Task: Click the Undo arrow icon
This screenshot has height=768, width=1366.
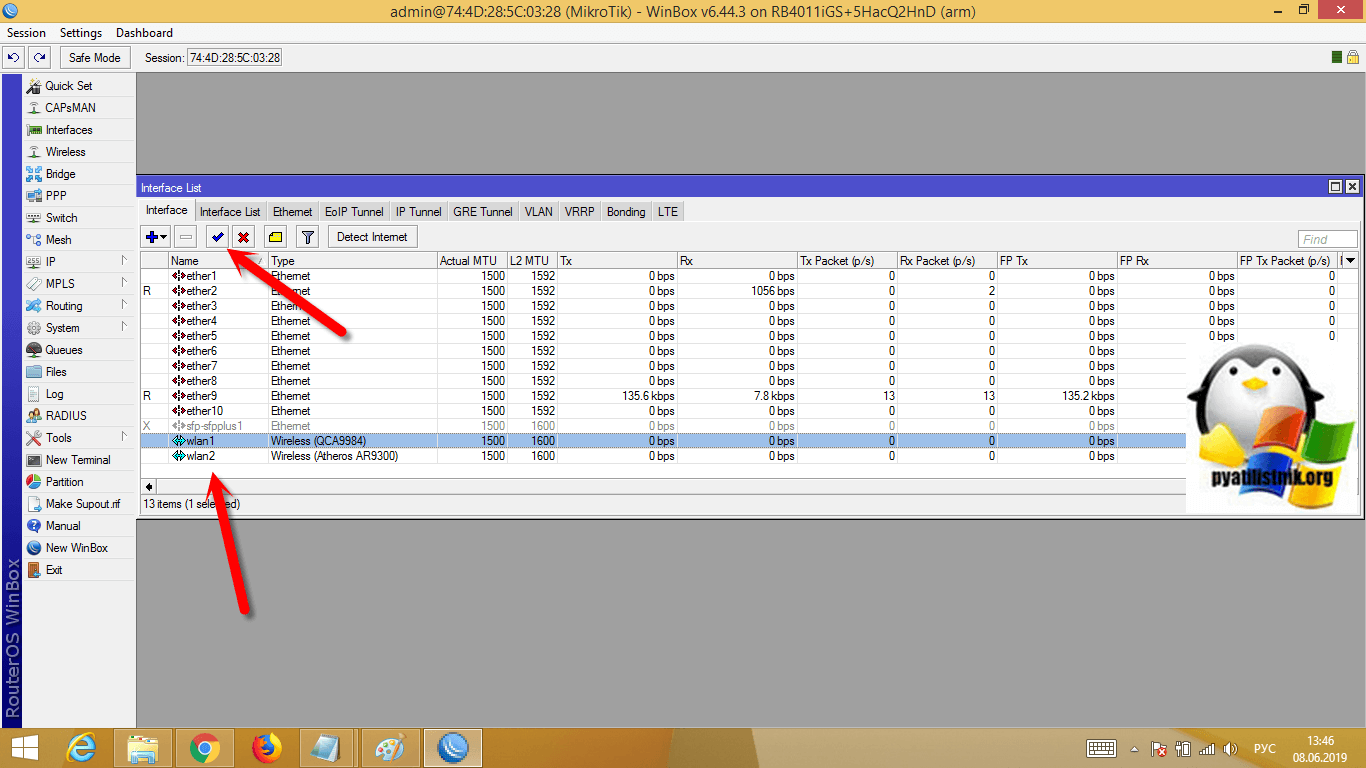Action: coord(13,58)
